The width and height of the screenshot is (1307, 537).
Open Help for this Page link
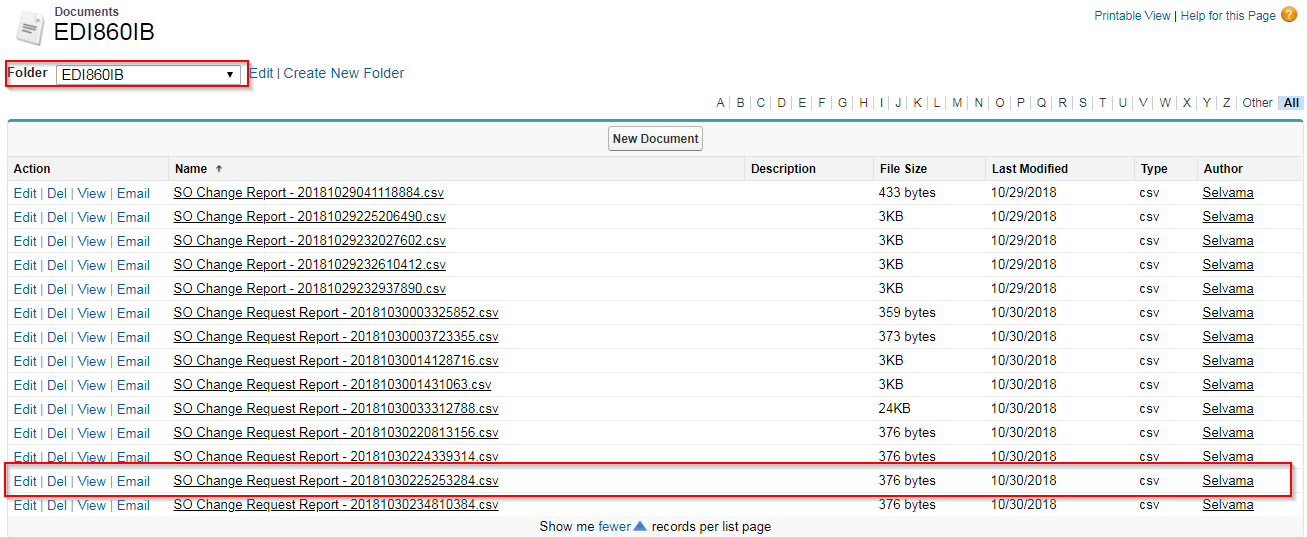[x=1228, y=16]
